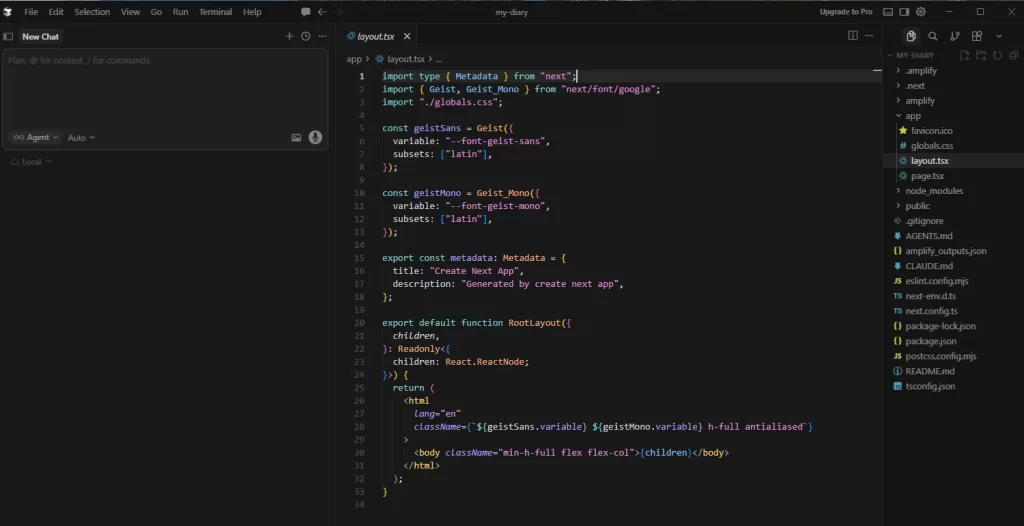
Task: Open the Source Control view
Action: 954,36
